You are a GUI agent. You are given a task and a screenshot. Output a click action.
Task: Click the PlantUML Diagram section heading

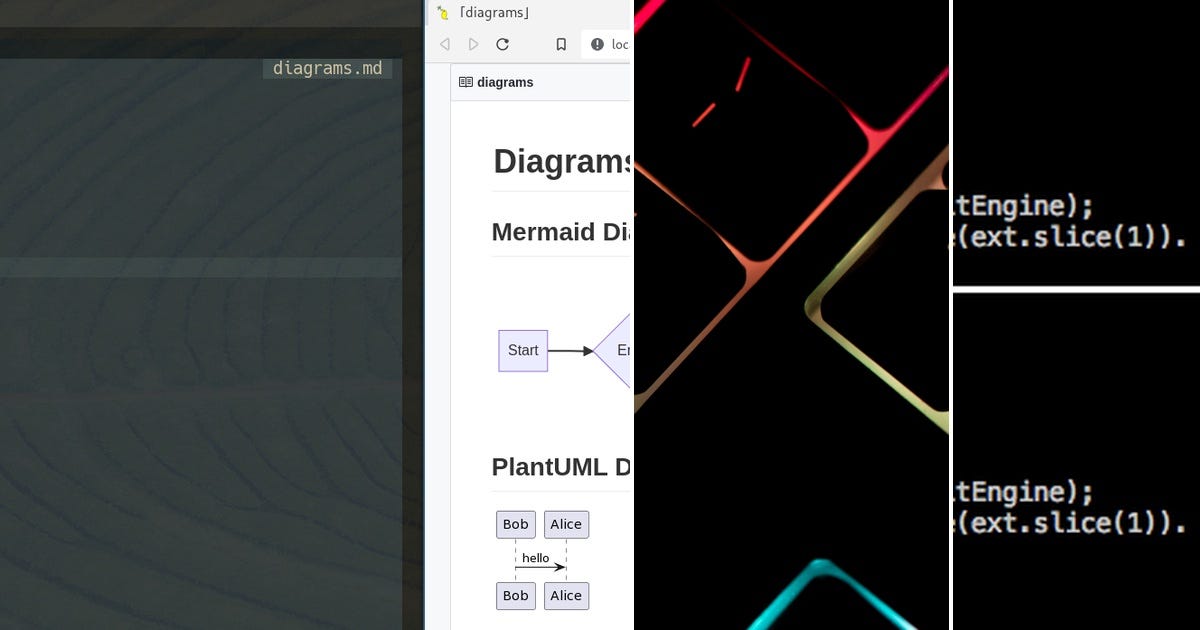560,467
